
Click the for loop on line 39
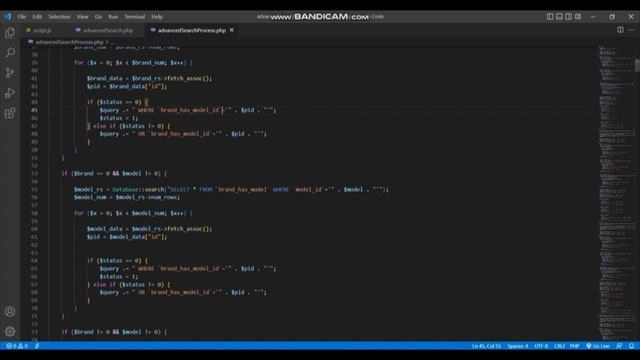pos(133,62)
